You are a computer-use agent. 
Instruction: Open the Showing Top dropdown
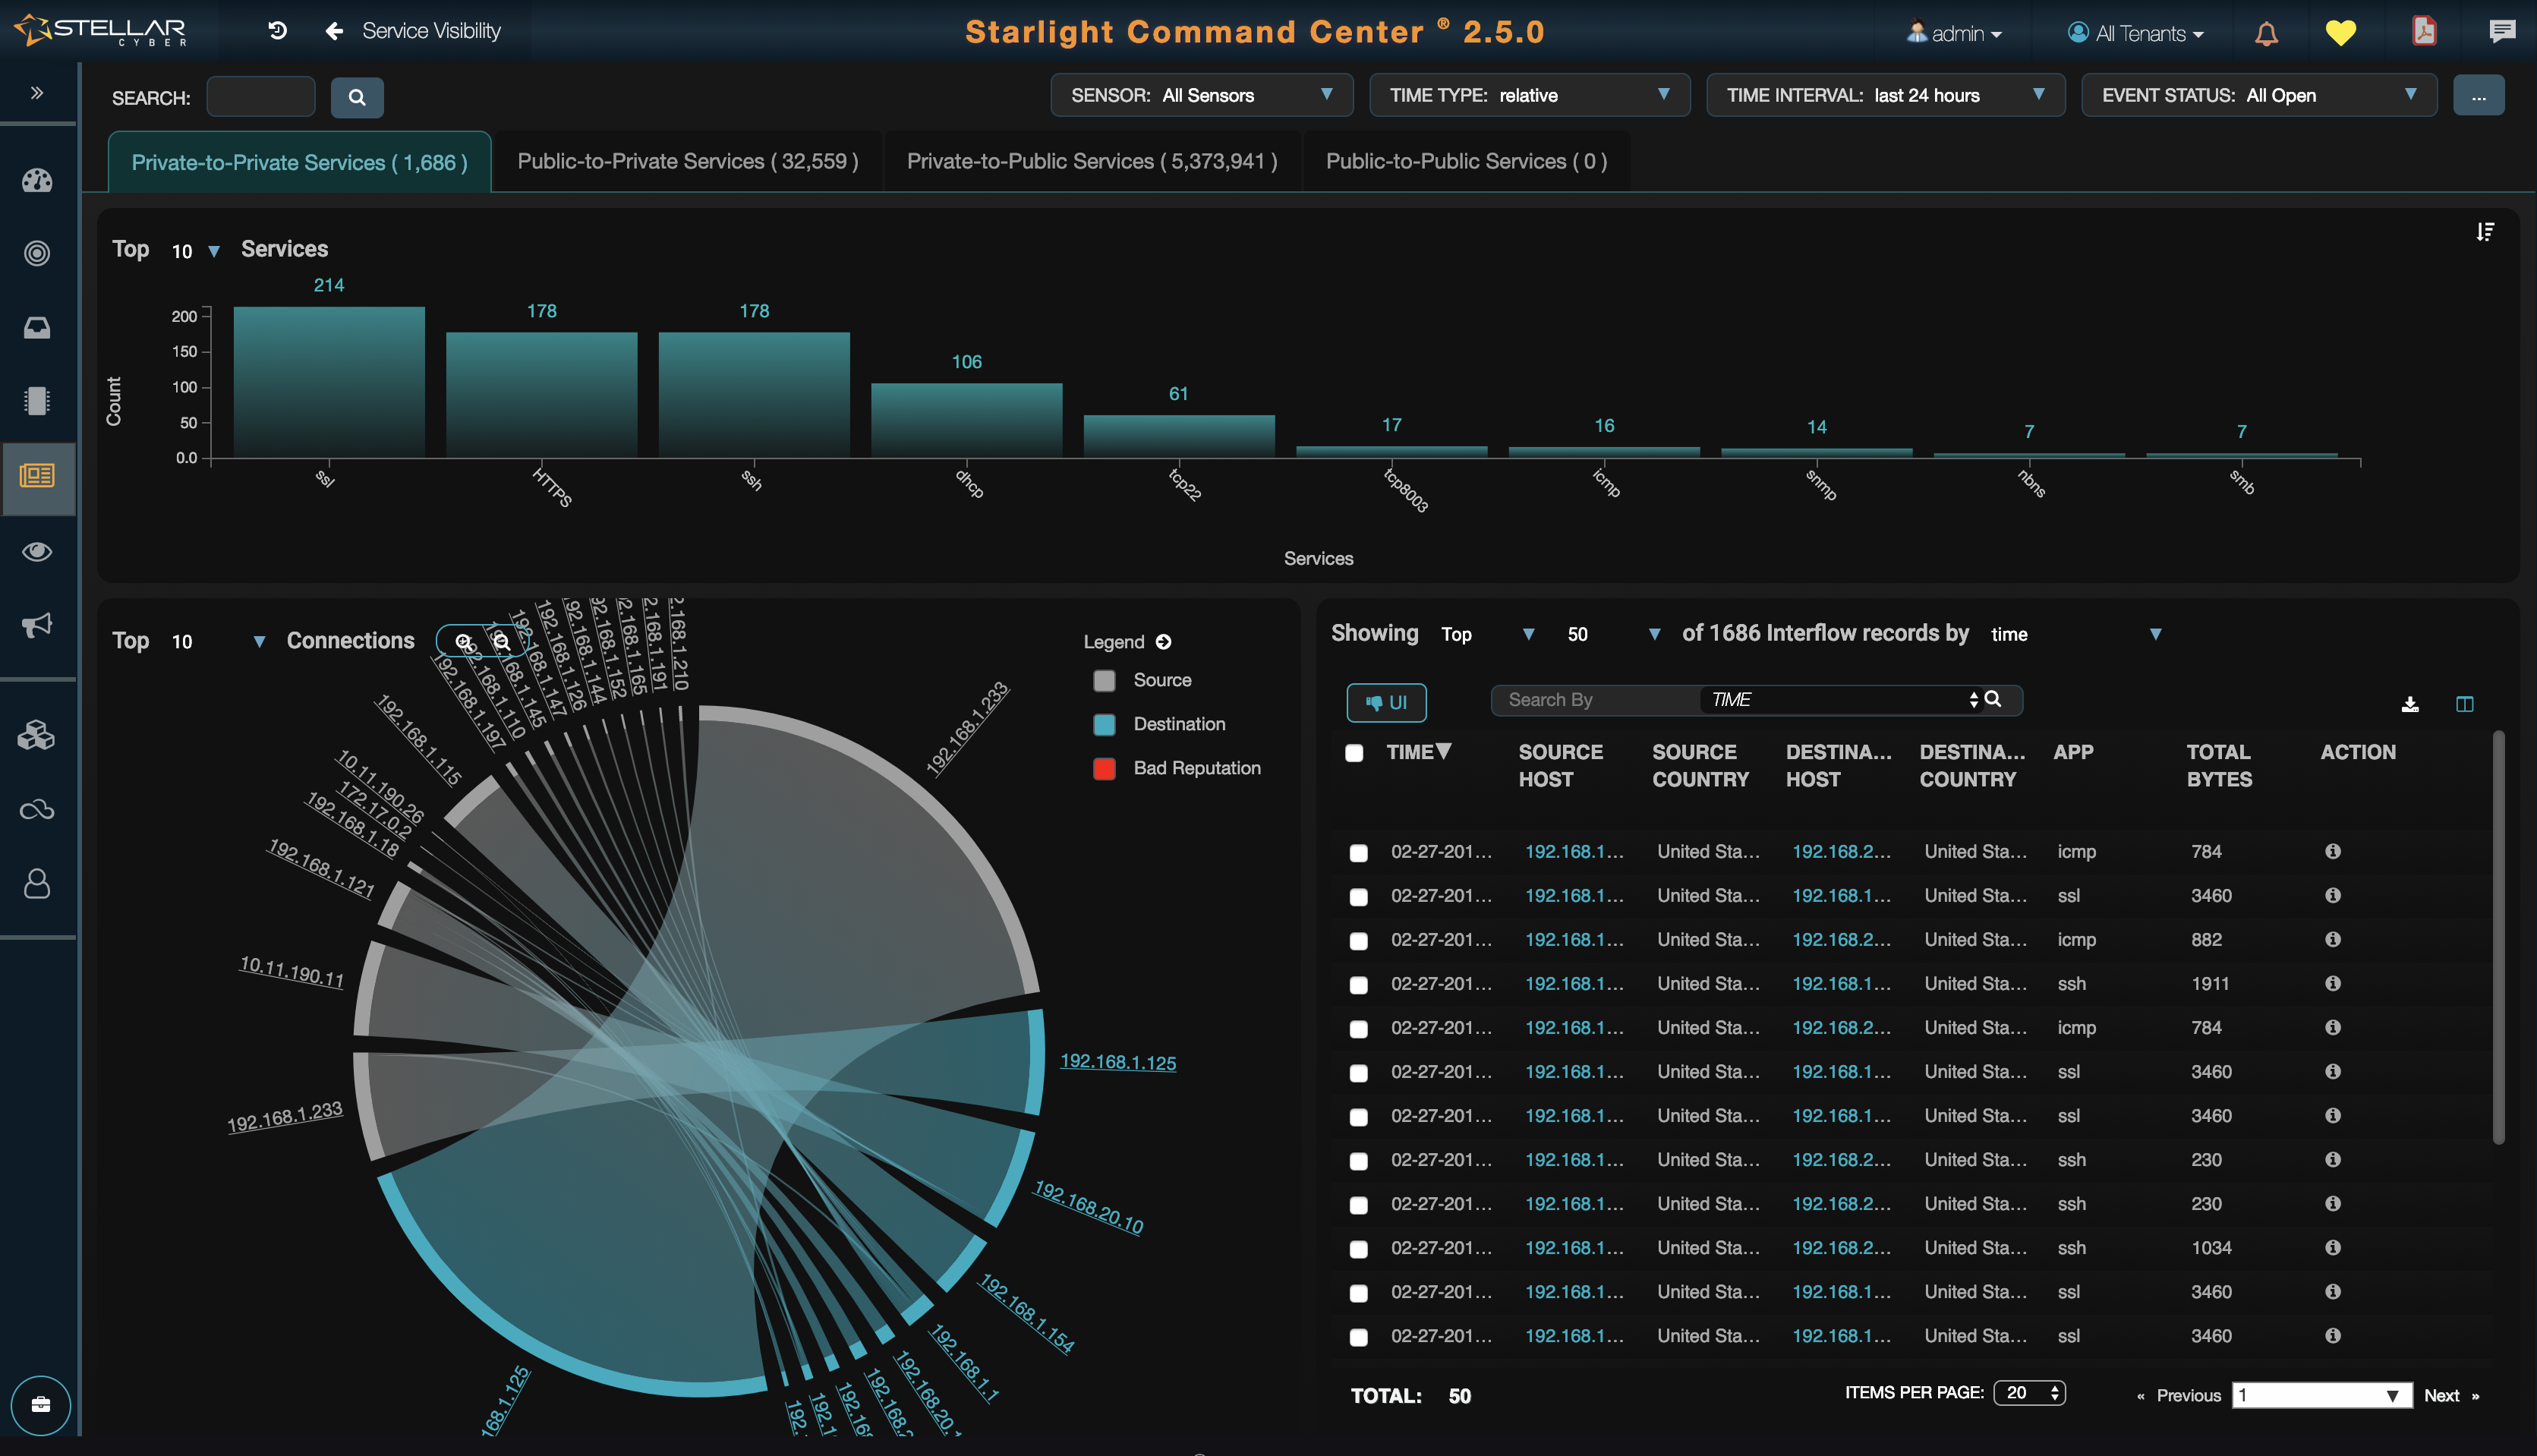point(1488,634)
